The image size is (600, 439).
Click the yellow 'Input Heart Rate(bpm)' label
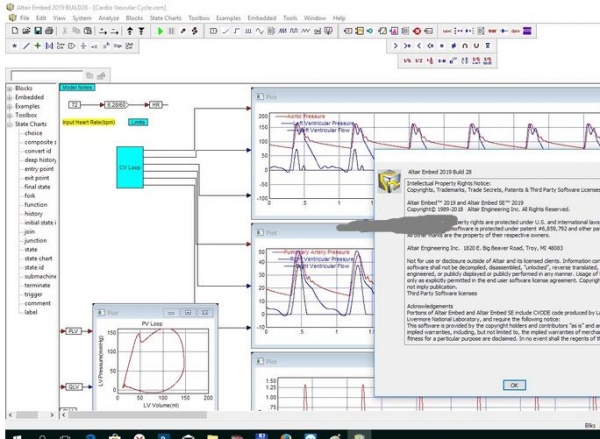(89, 122)
